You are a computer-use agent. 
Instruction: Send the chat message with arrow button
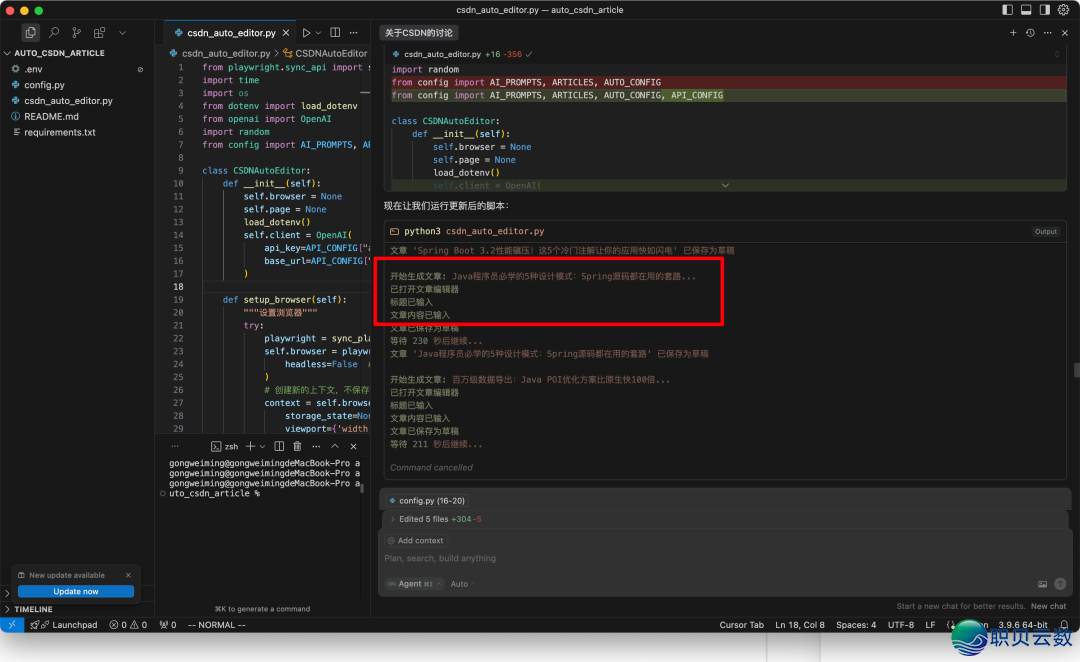[1060, 584]
